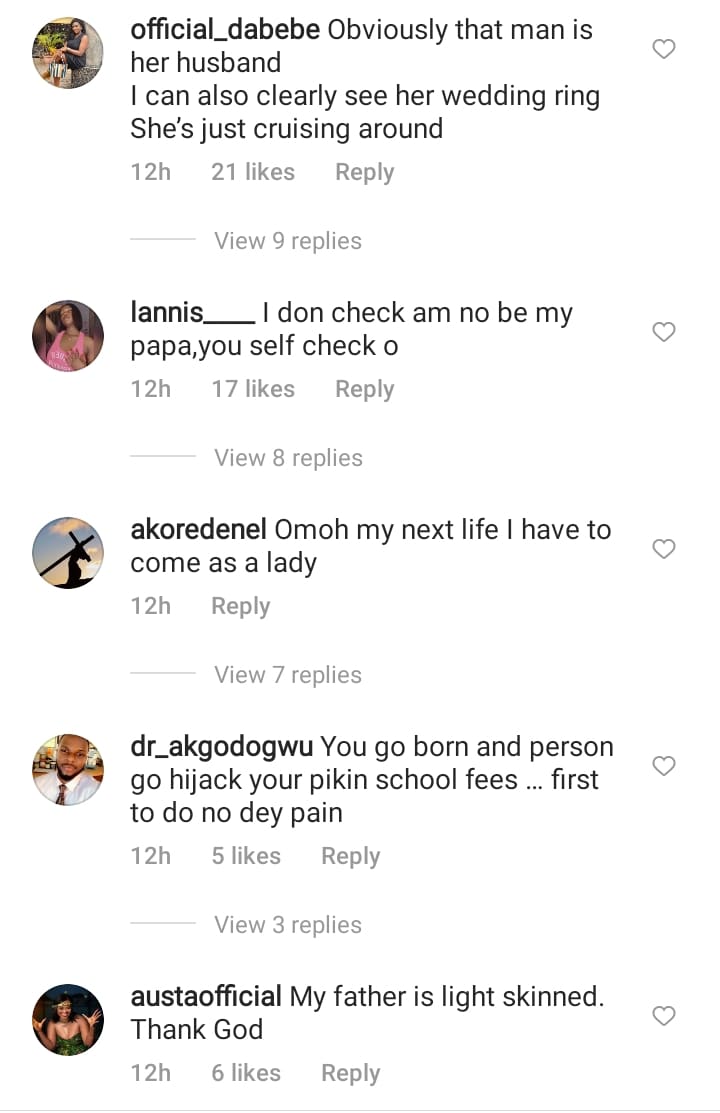The image size is (720, 1113).
Task: View 21 likes on official_dabebe's comment
Action: click(x=253, y=172)
